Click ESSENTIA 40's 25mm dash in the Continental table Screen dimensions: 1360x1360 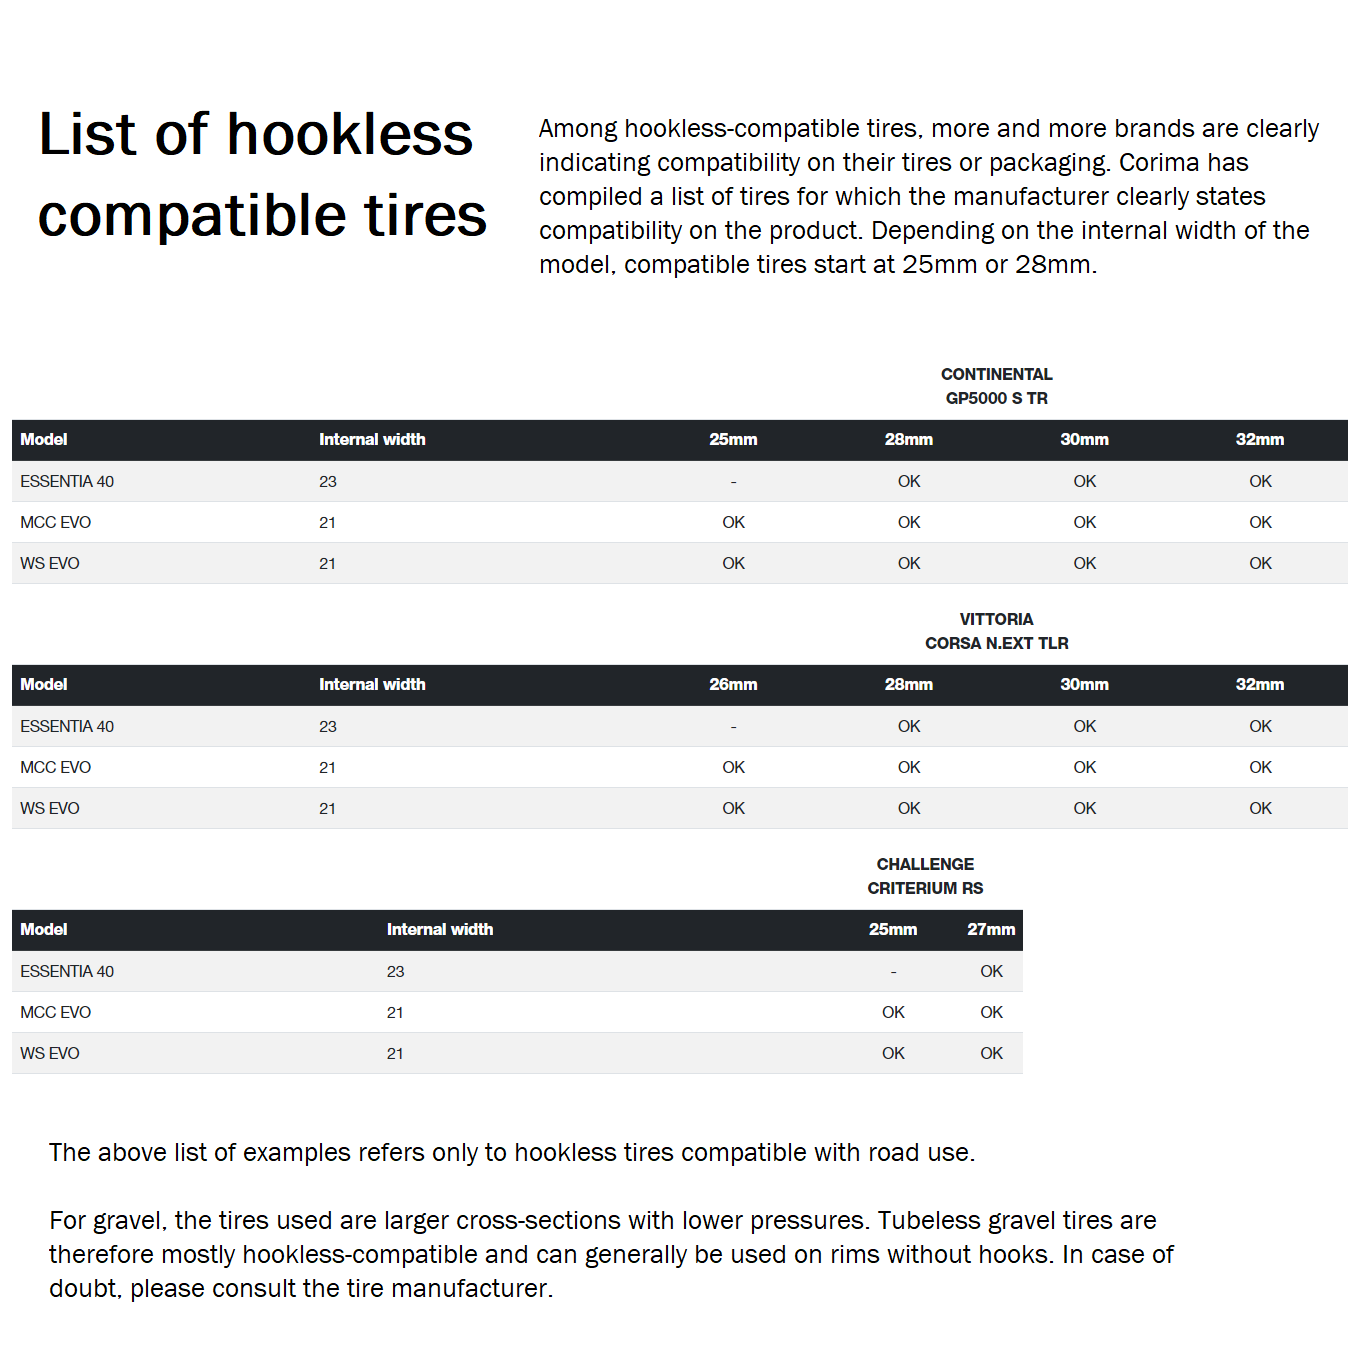pyautogui.click(x=733, y=482)
